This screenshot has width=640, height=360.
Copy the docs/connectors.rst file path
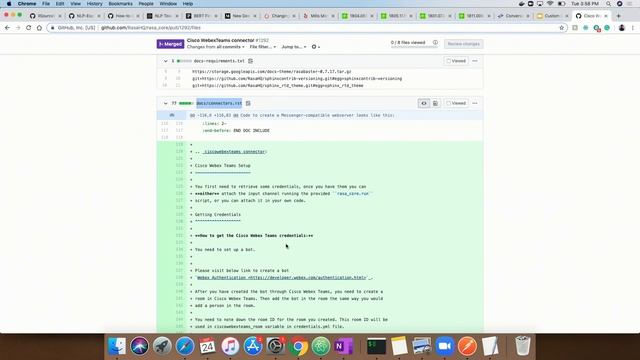(x=248, y=103)
